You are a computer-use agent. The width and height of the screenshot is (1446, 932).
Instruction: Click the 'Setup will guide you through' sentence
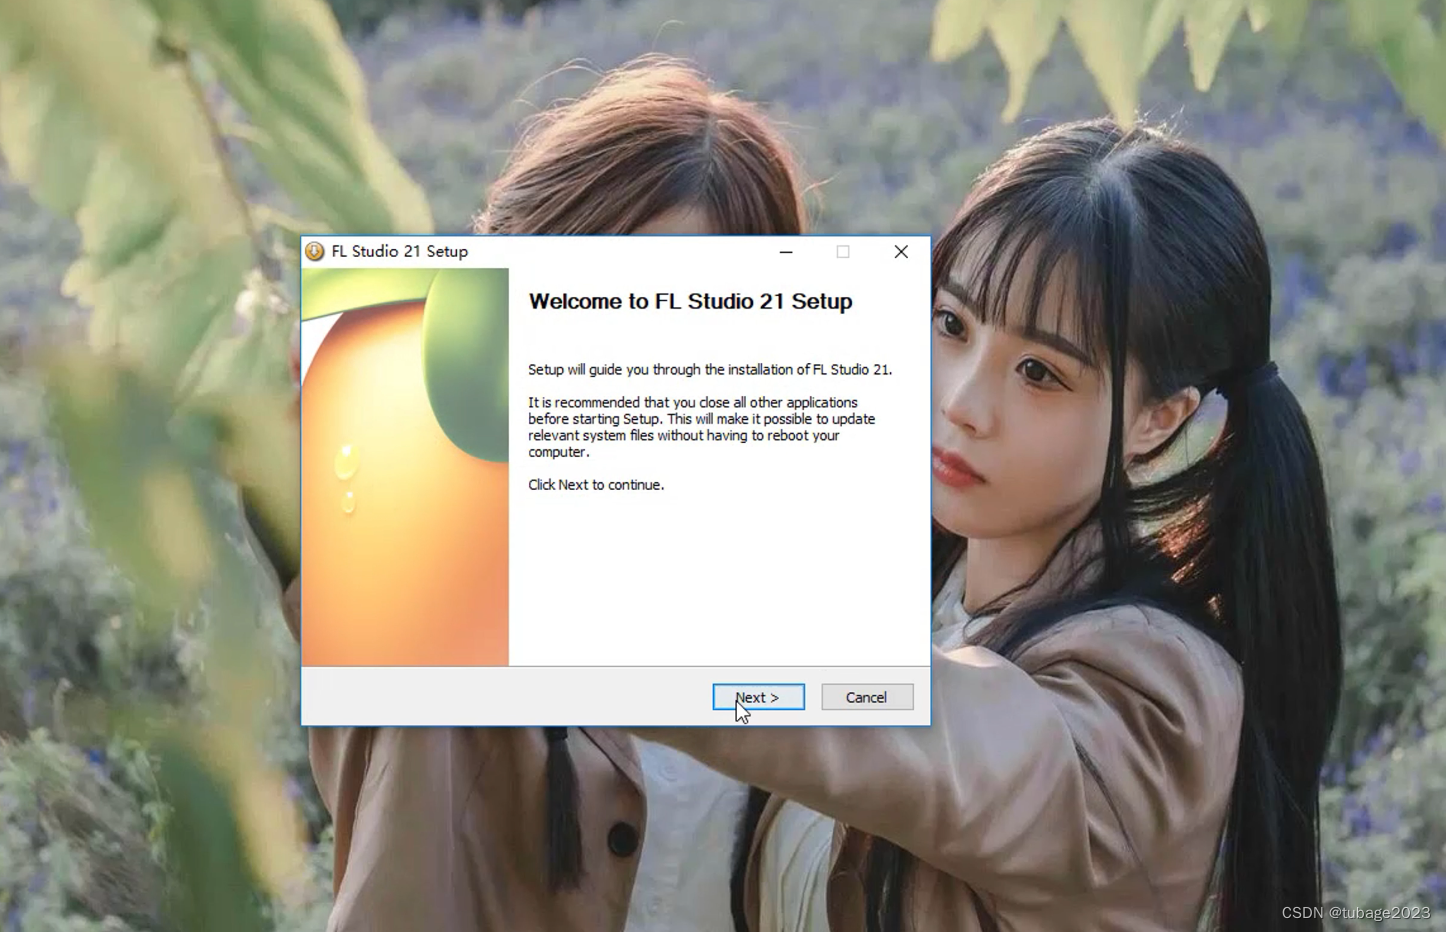point(710,370)
